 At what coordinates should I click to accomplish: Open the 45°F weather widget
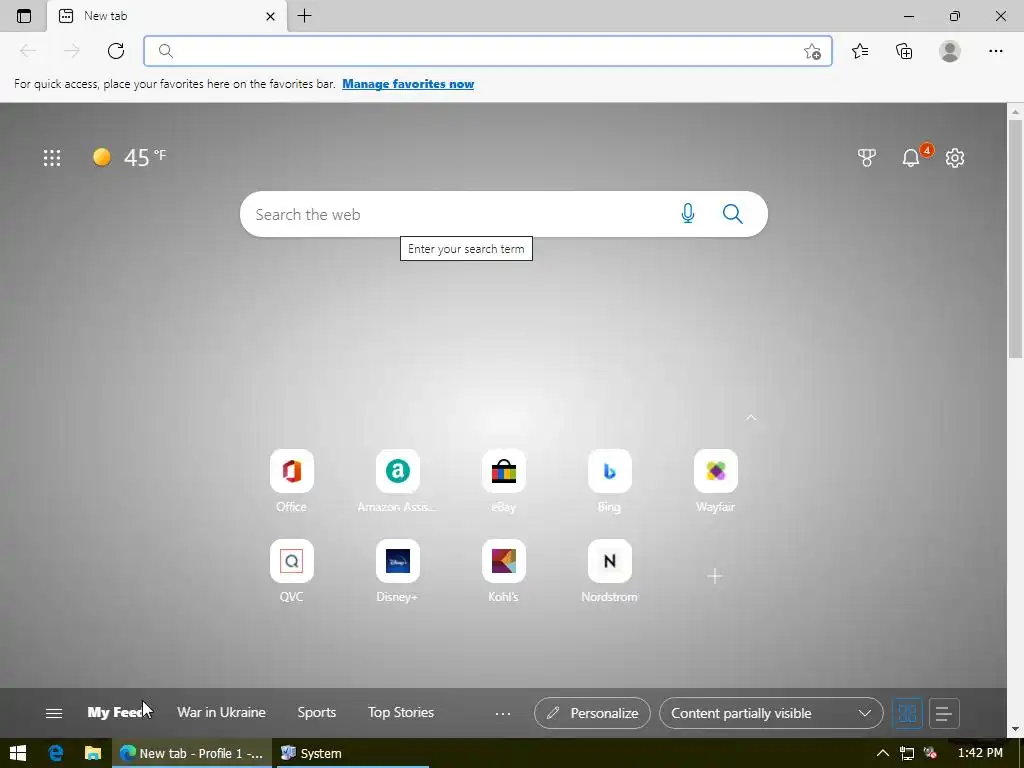pyautogui.click(x=129, y=157)
